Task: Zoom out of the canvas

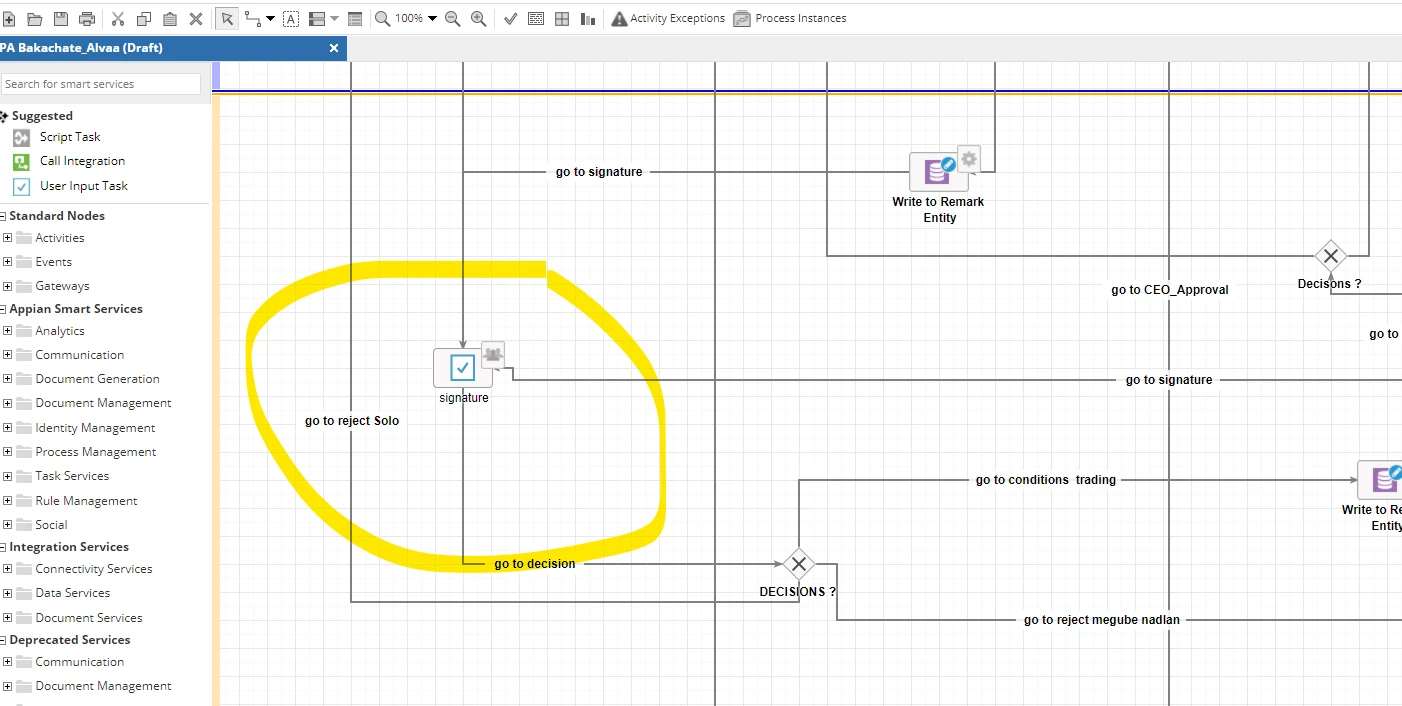Action: point(452,18)
